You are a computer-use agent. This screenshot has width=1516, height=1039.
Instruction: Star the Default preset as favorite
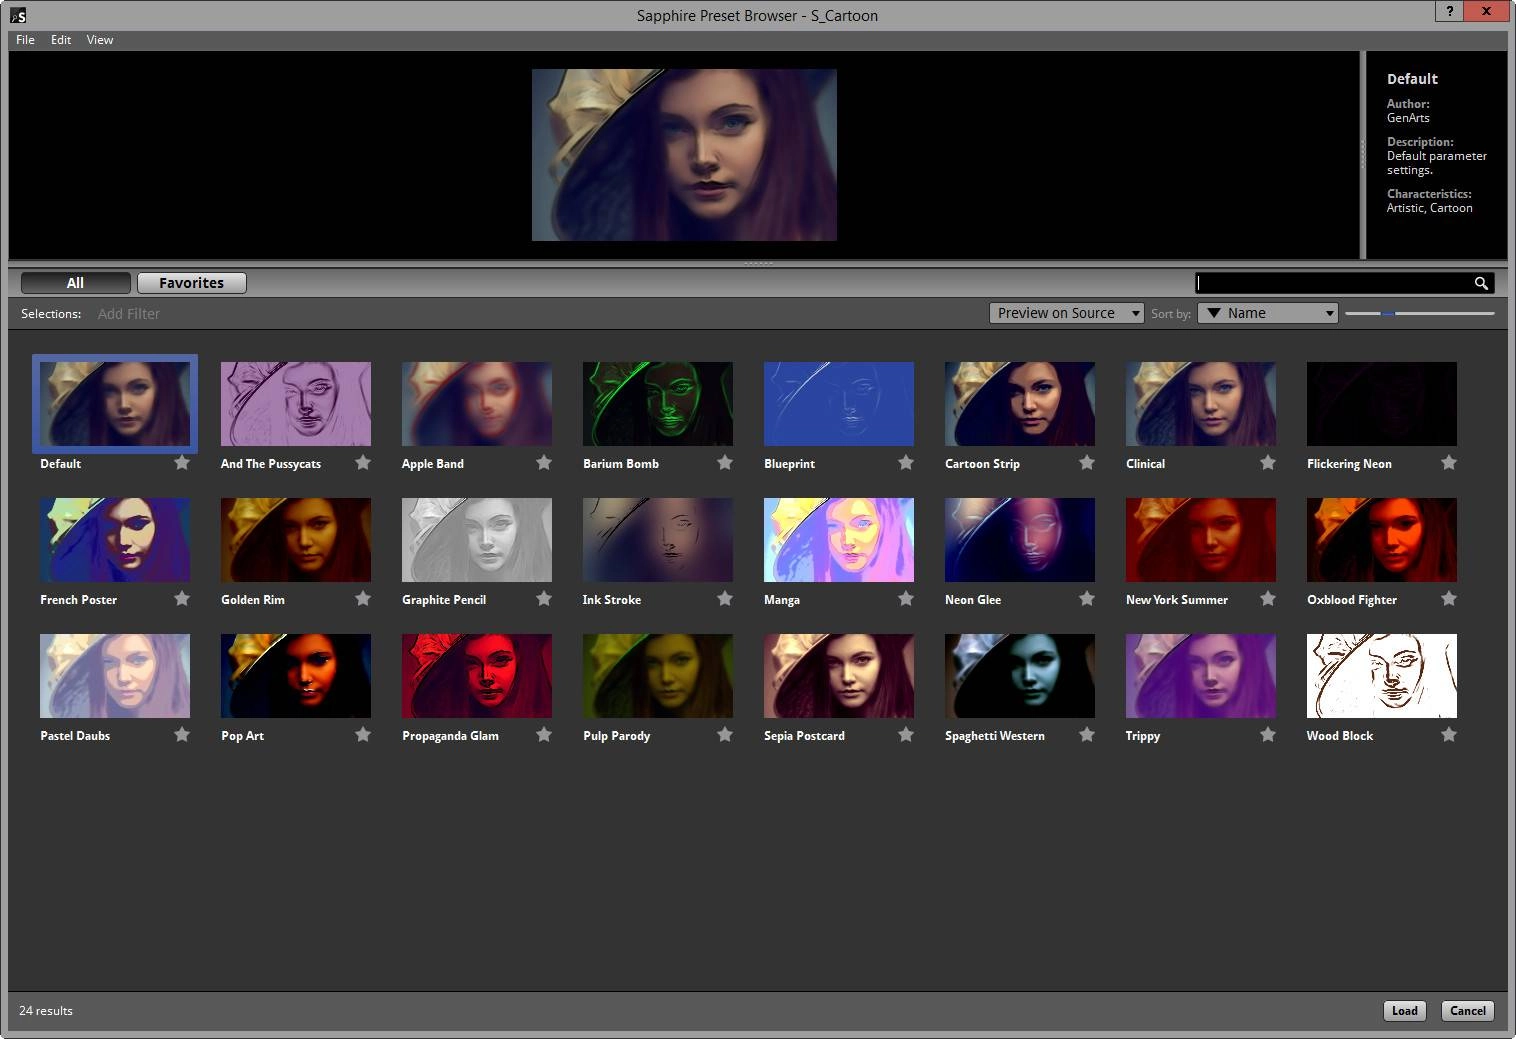click(182, 462)
